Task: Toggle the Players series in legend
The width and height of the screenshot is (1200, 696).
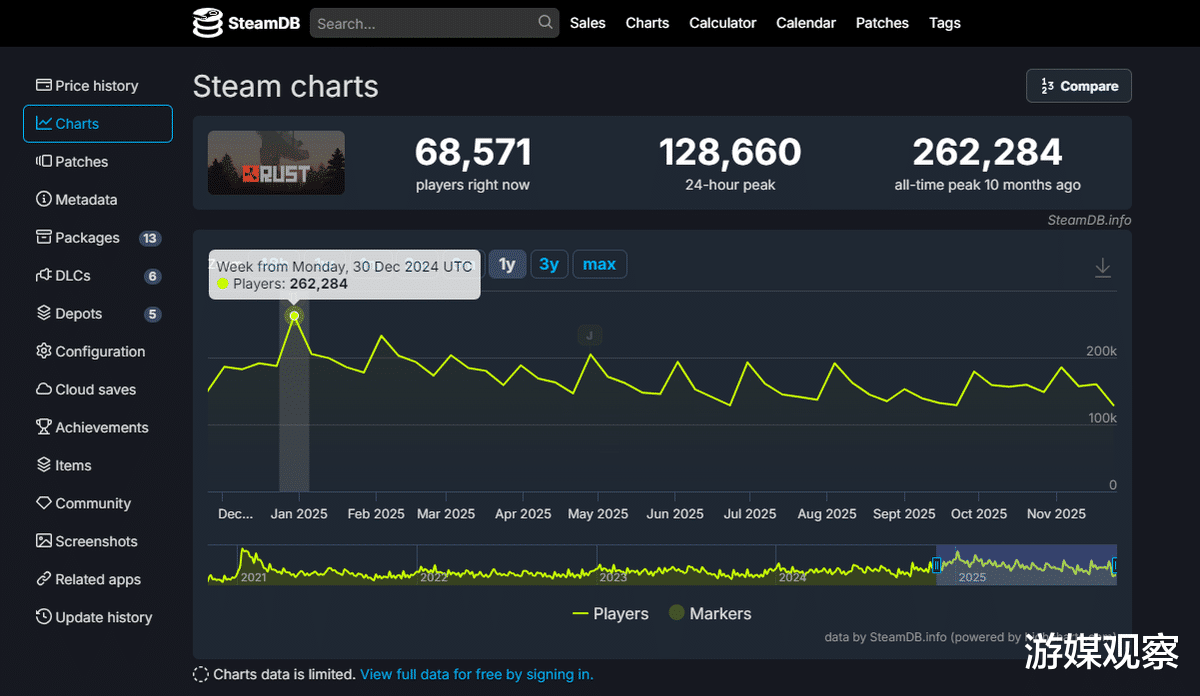Action: coord(610,613)
